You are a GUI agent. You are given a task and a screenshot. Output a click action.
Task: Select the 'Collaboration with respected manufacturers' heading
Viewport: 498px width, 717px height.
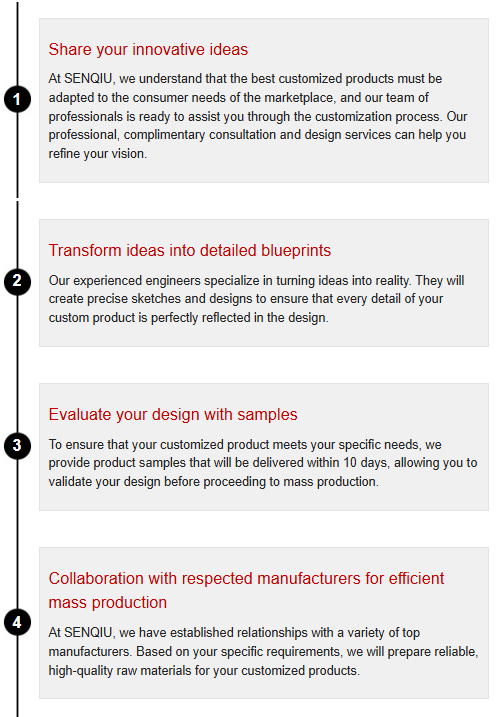[x=246, y=590]
